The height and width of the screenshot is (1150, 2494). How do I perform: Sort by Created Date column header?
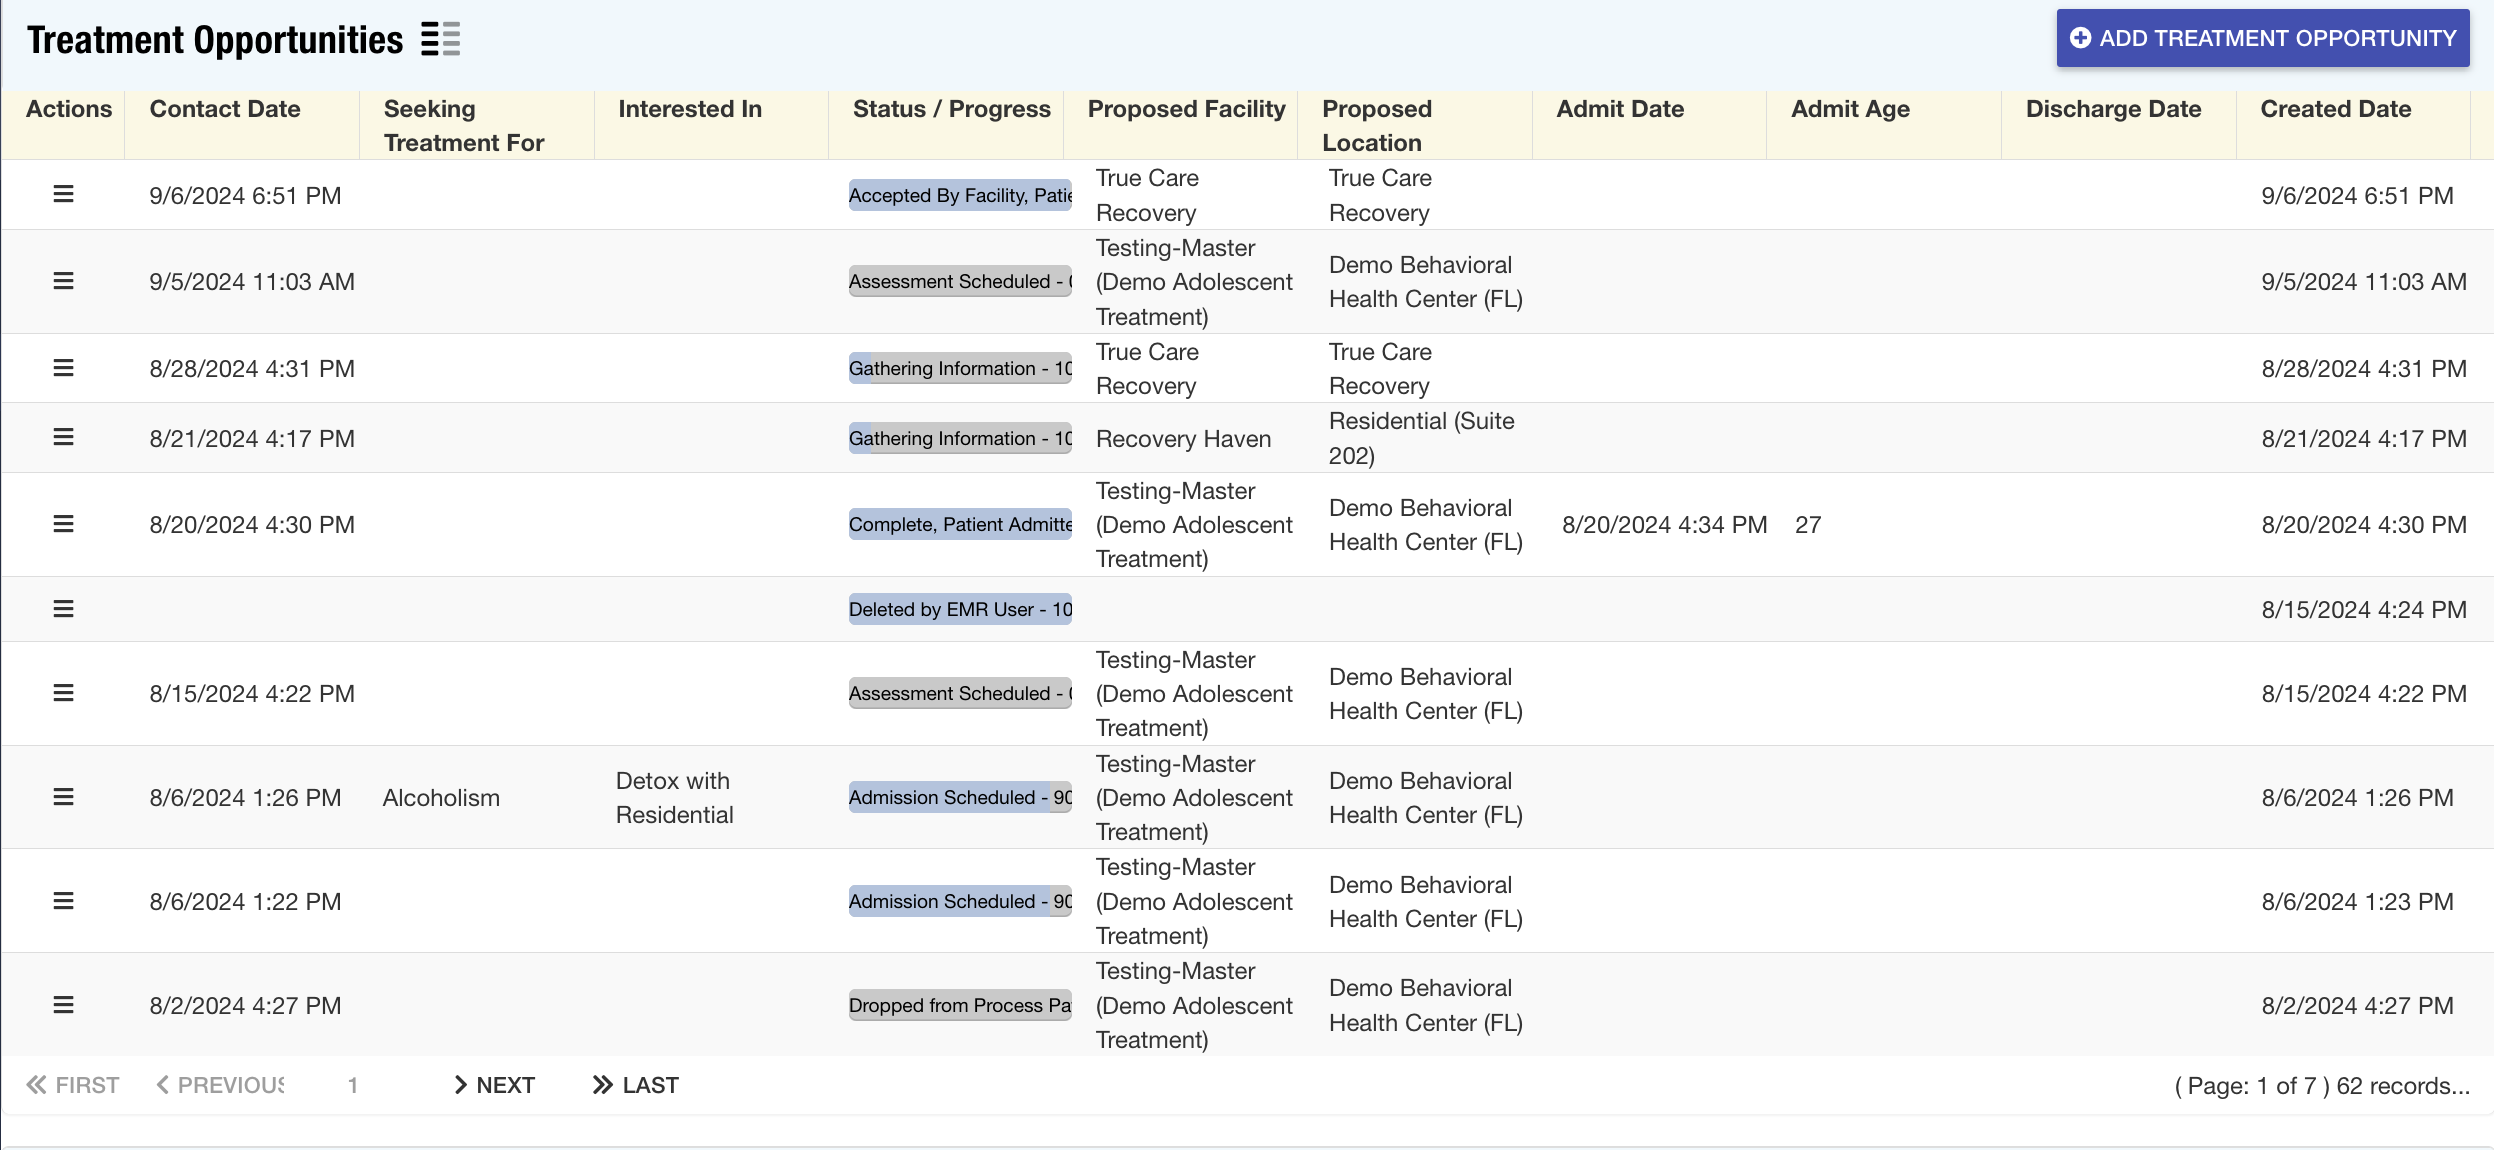point(2335,109)
